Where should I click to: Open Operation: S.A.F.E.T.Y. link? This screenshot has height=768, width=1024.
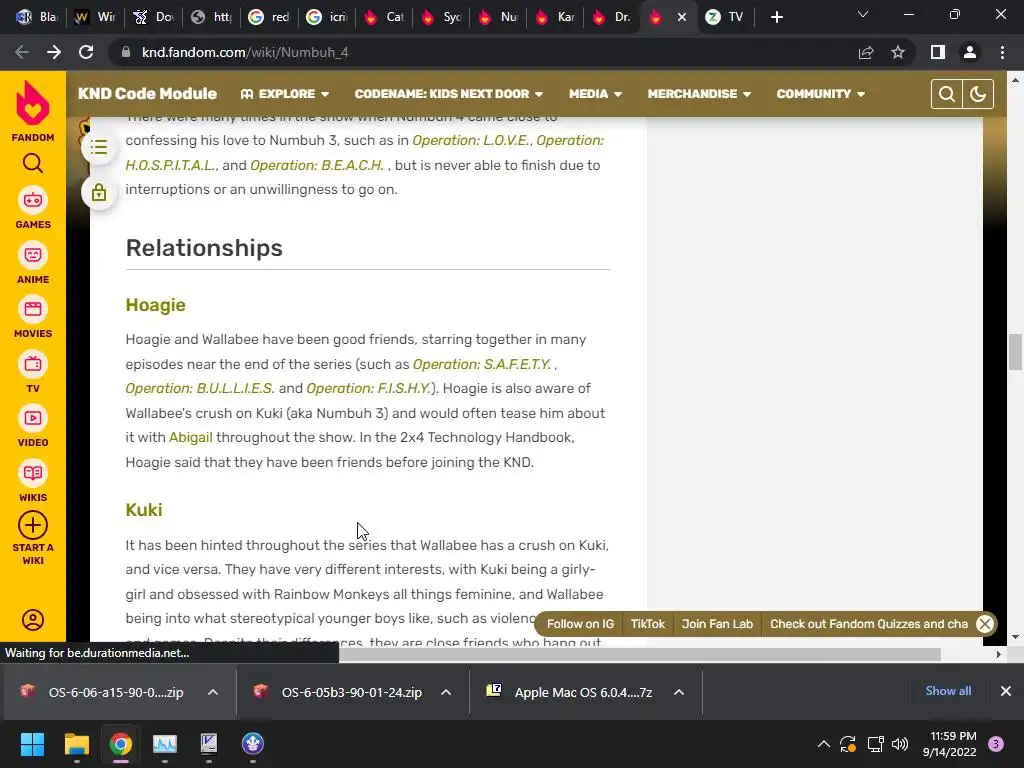click(x=482, y=364)
